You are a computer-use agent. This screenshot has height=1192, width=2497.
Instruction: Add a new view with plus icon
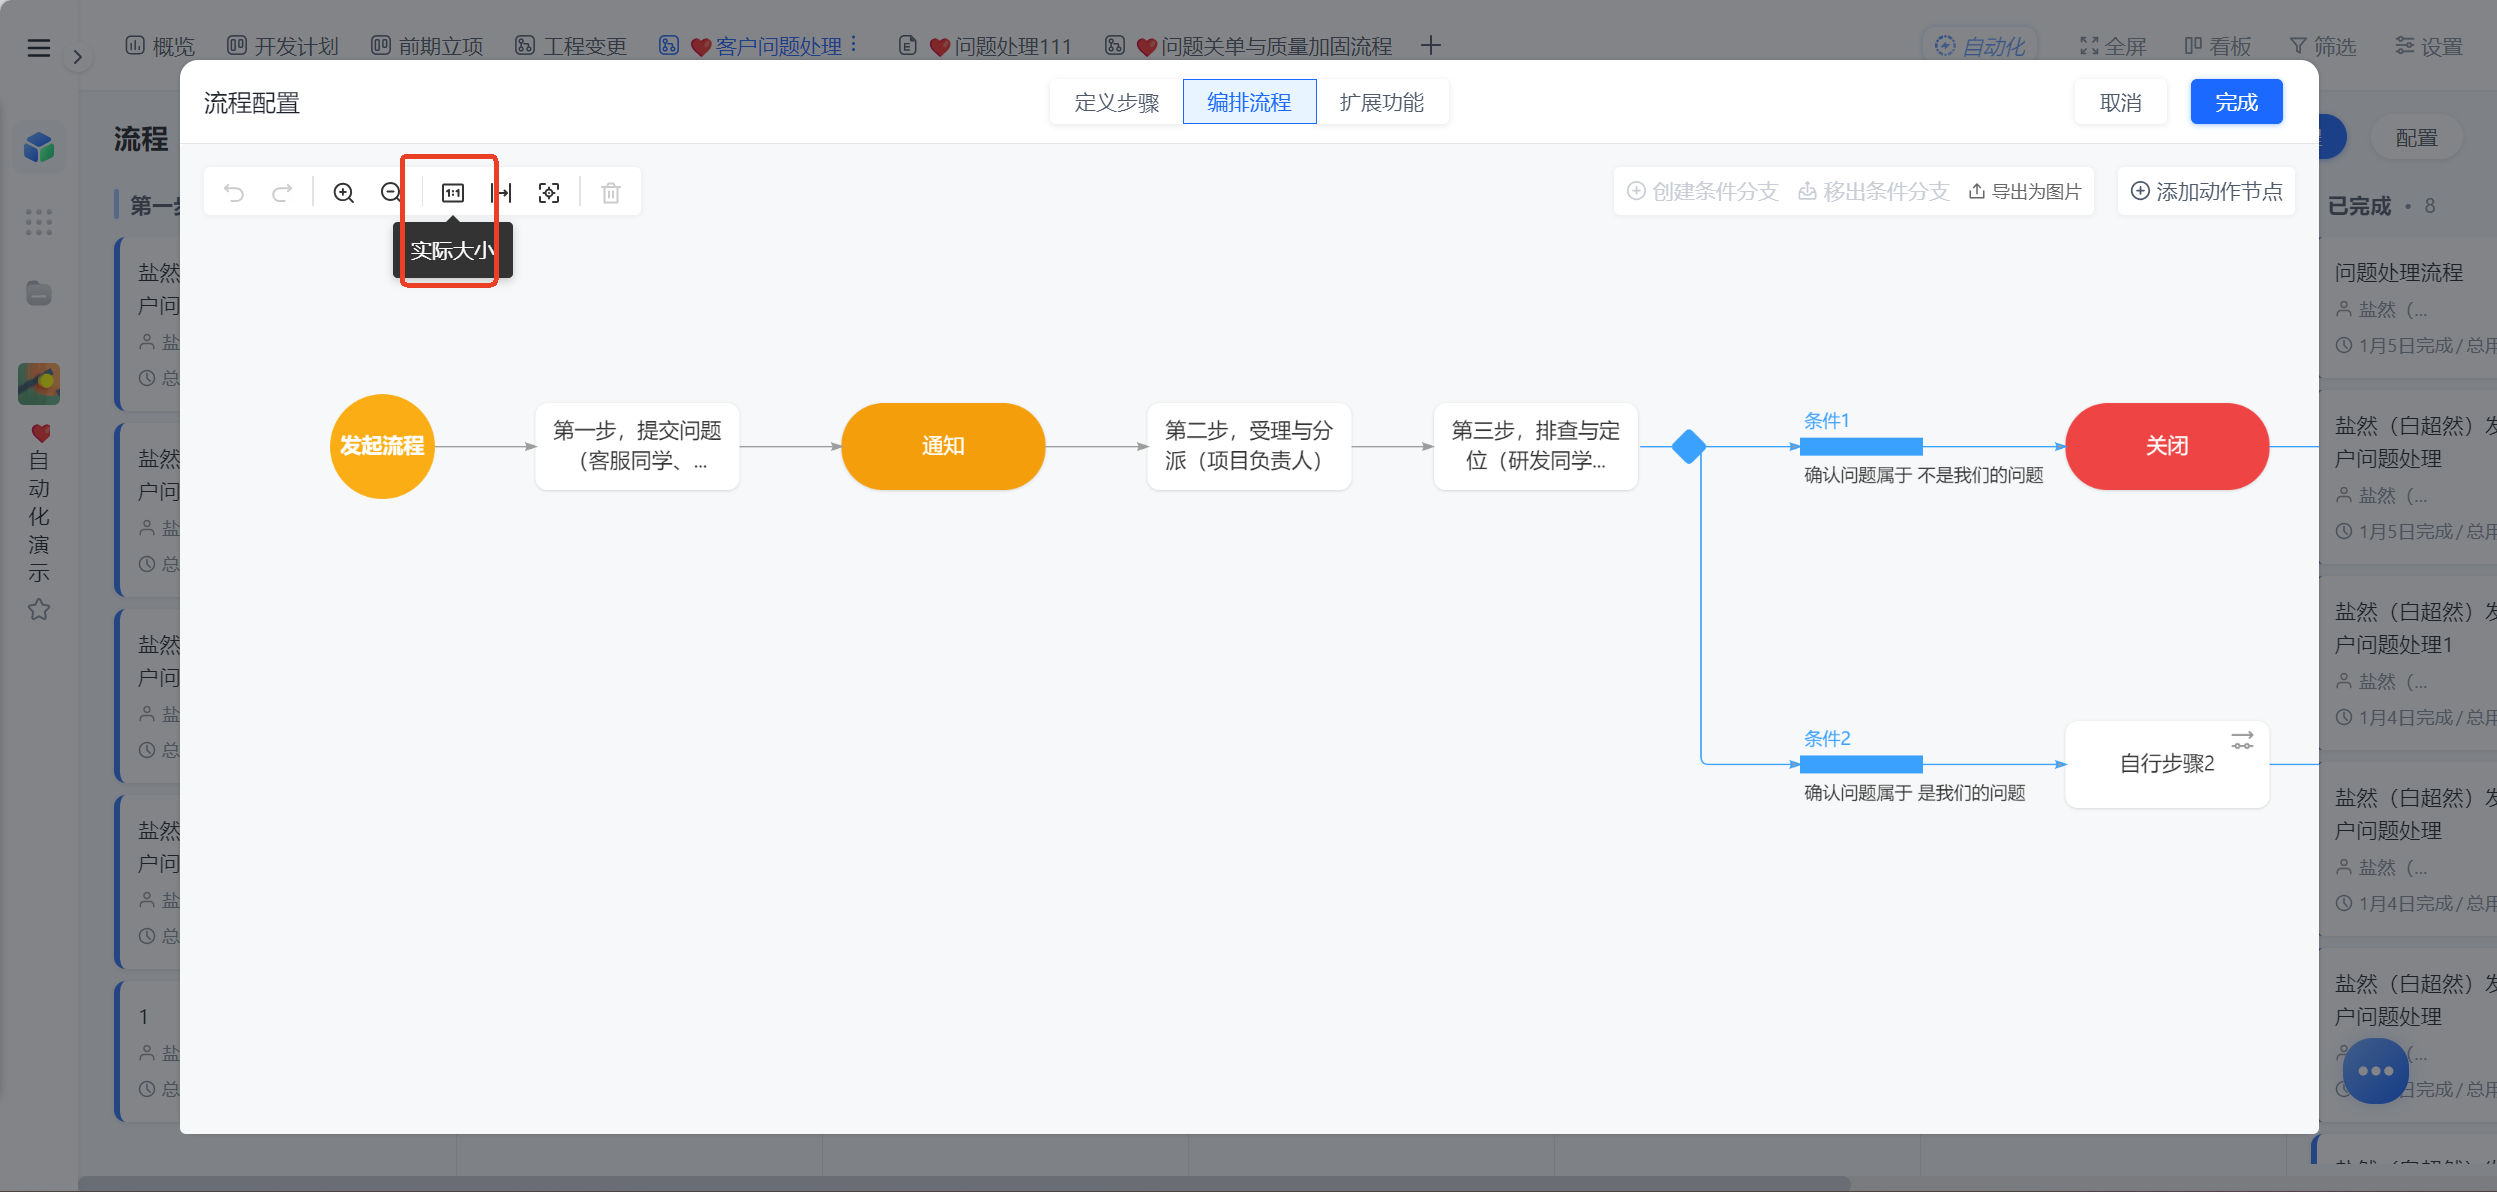(x=1431, y=45)
